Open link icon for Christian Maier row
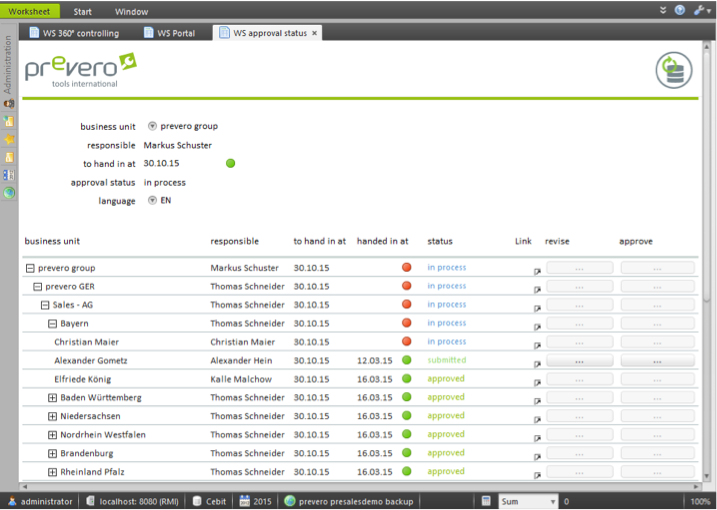The image size is (717, 510). coord(537,345)
